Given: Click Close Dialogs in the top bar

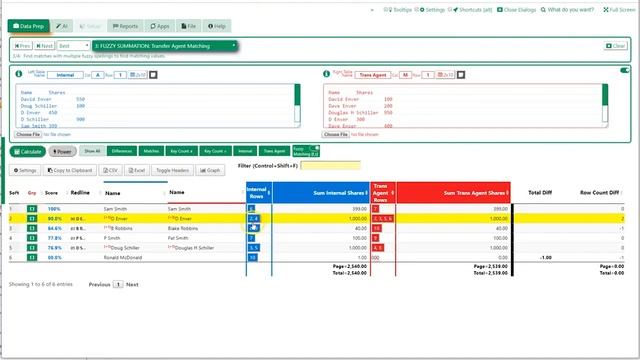Looking at the screenshot, I should (516, 10).
